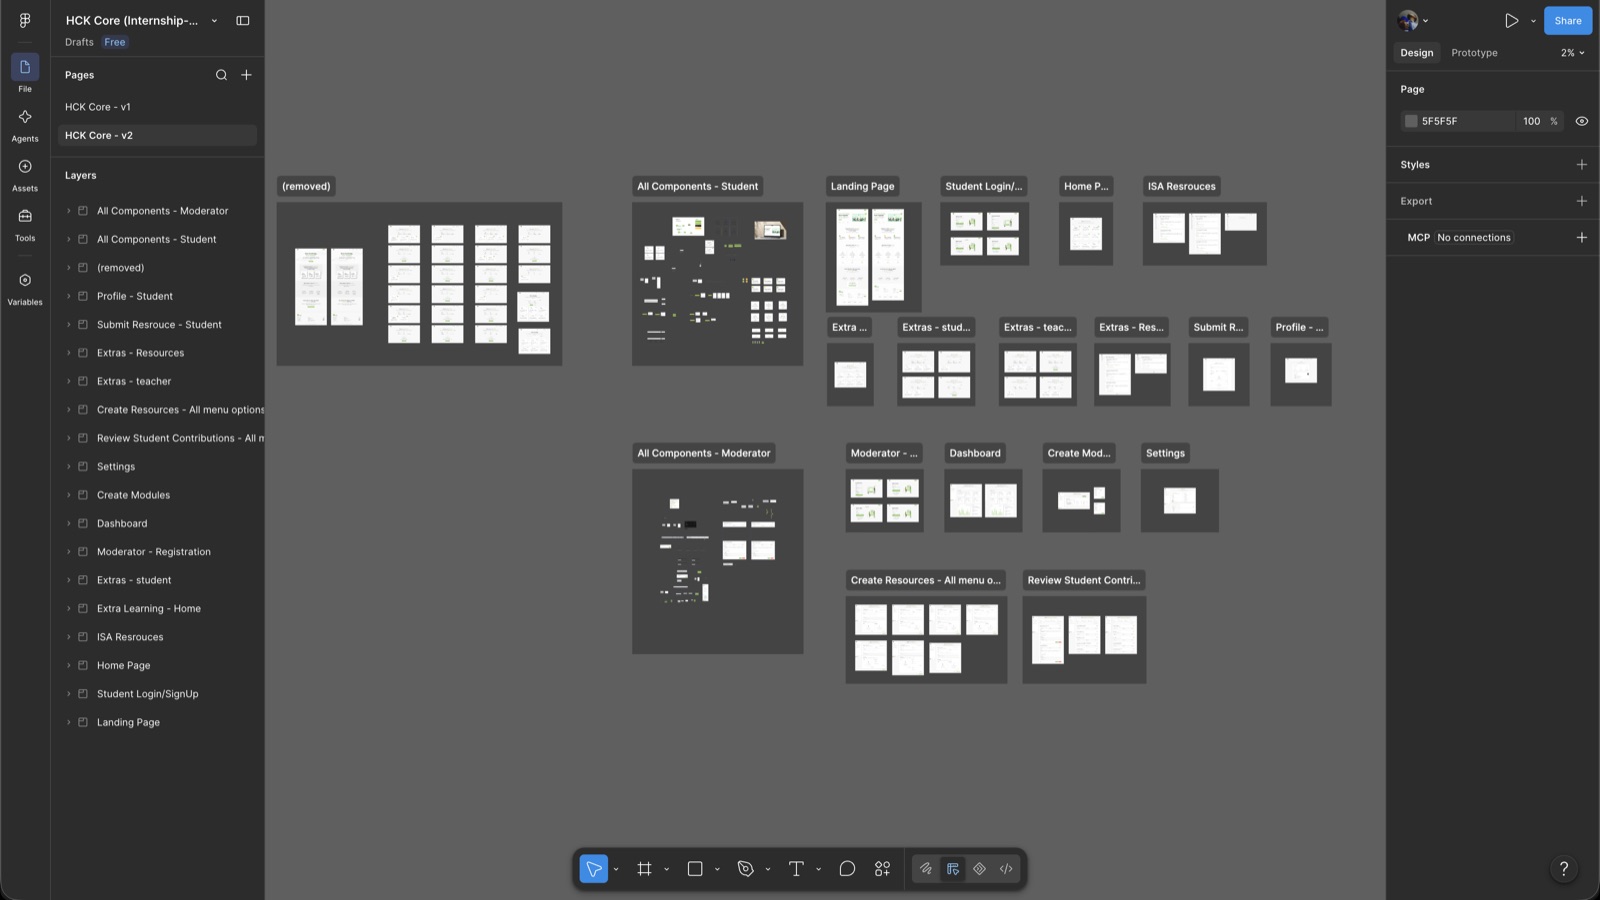
Task: Select the Rectangle shape tool
Action: coord(695,869)
